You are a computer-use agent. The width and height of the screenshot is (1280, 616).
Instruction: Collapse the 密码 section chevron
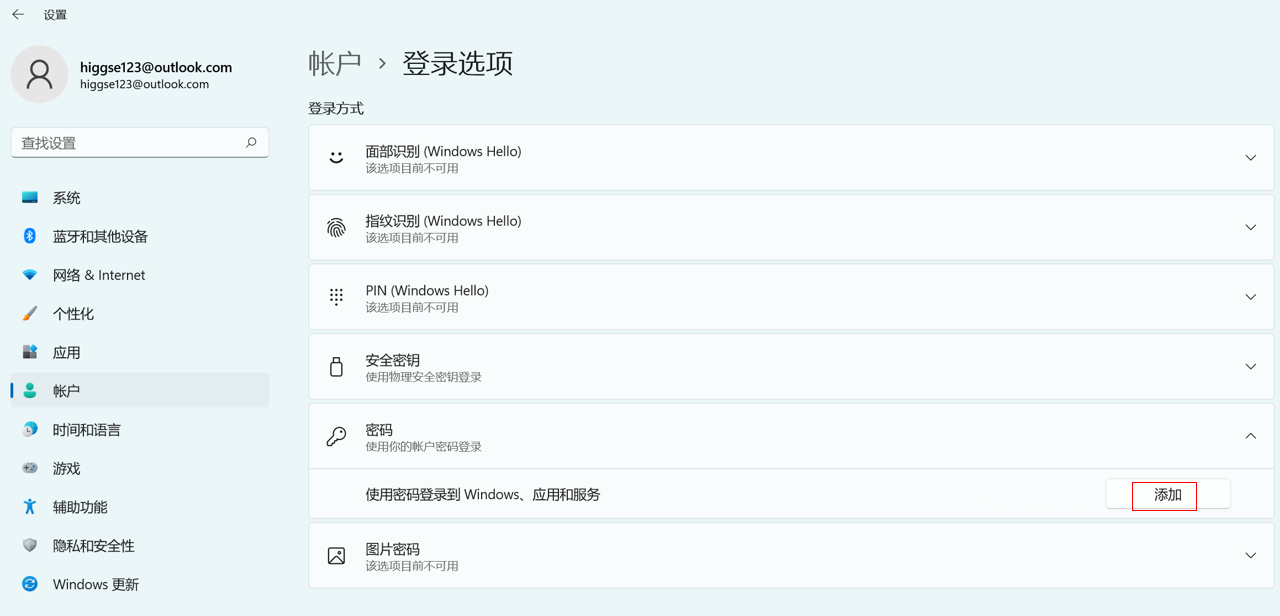point(1250,436)
